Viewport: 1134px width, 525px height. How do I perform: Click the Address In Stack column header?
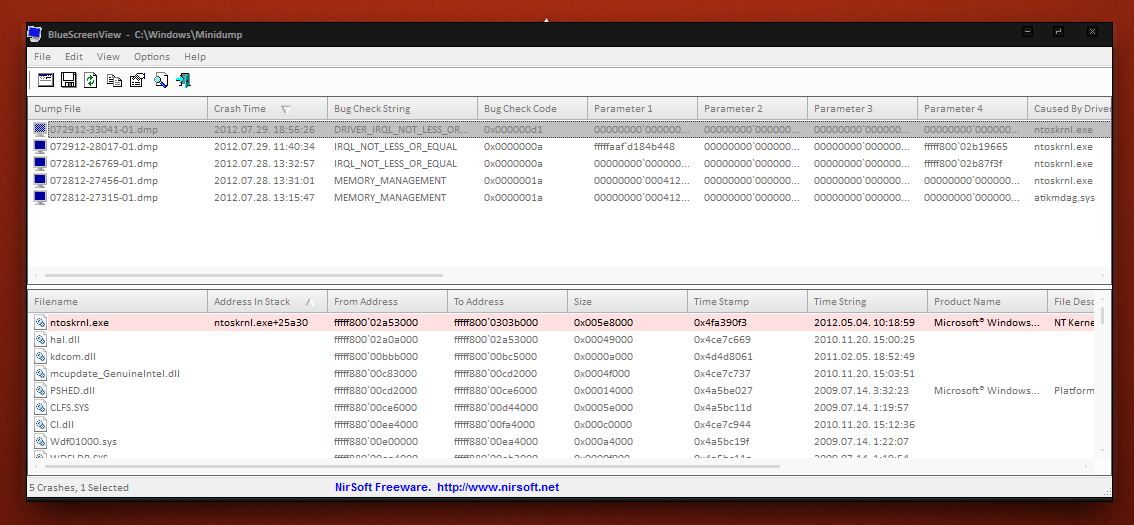tap(268, 302)
